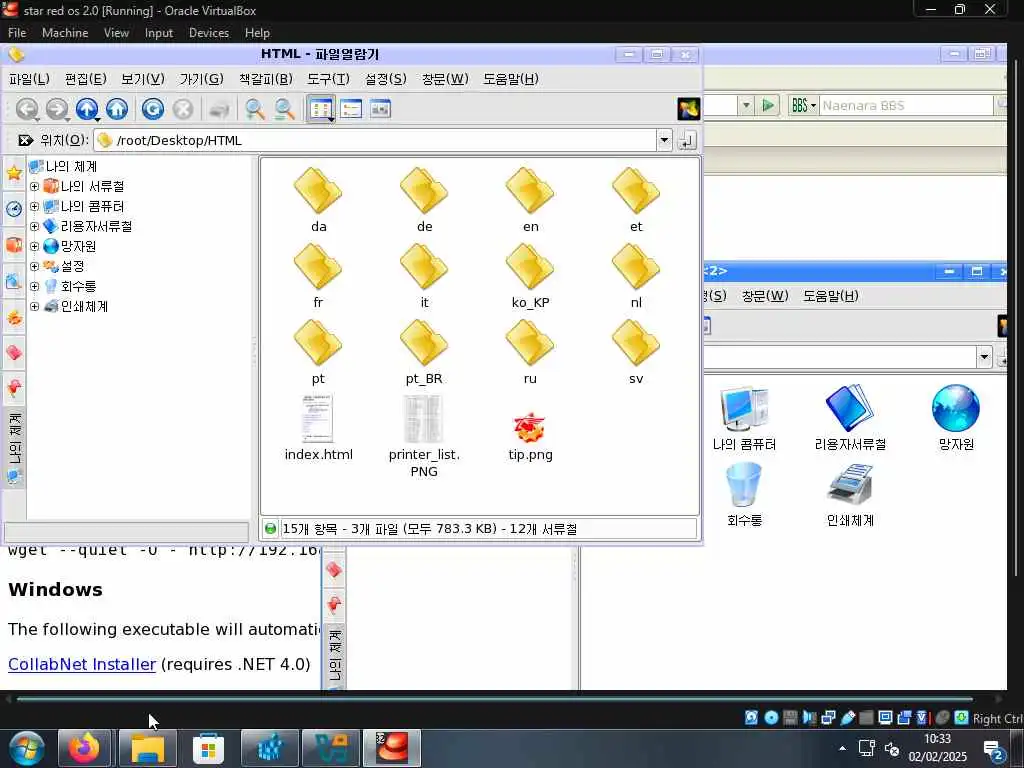The width and height of the screenshot is (1024, 768).
Task: Click green Go arrow in browser window
Action: [x=769, y=105]
